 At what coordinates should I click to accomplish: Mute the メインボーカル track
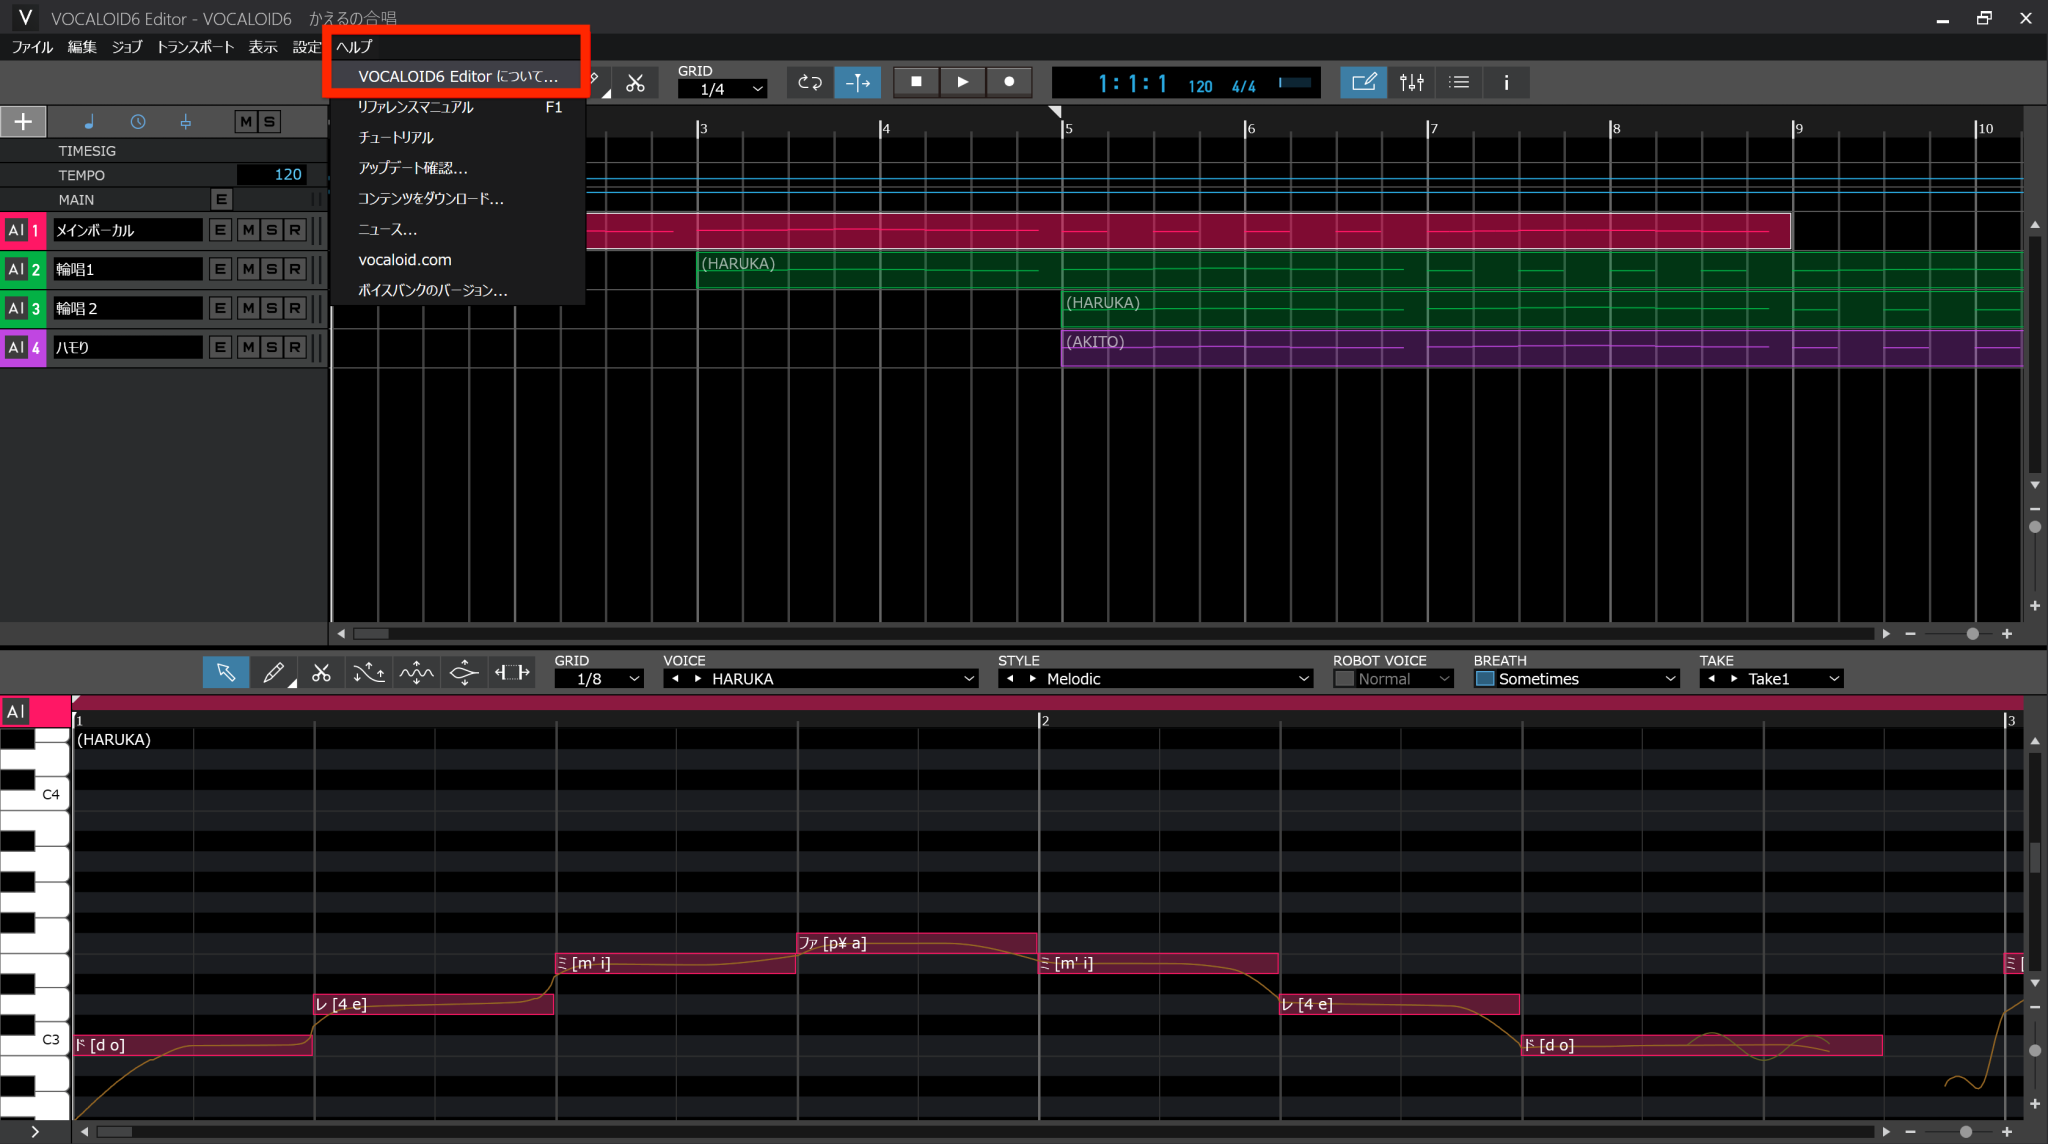click(246, 229)
